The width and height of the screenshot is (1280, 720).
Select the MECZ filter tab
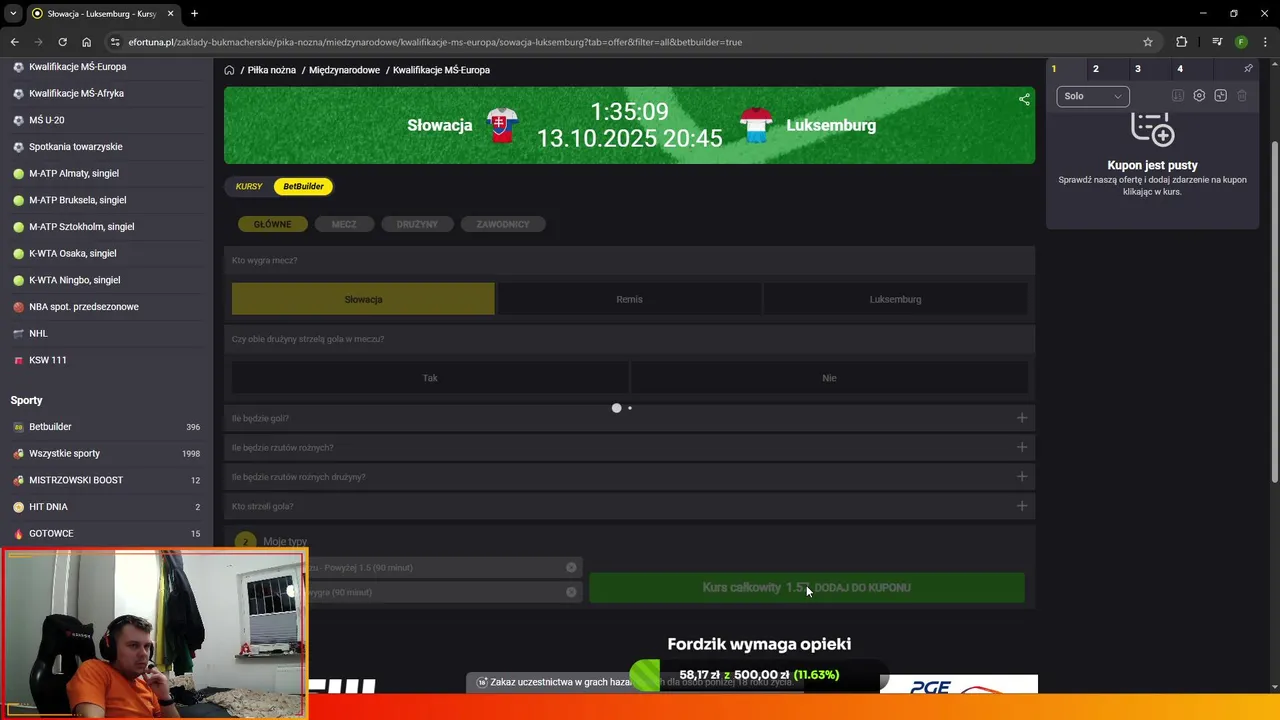pyautogui.click(x=344, y=224)
